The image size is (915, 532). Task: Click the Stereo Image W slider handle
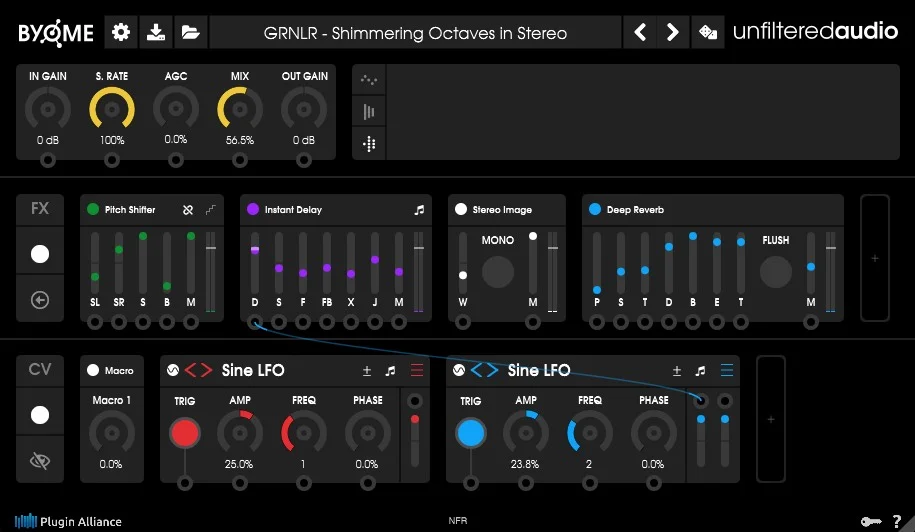tap(463, 275)
